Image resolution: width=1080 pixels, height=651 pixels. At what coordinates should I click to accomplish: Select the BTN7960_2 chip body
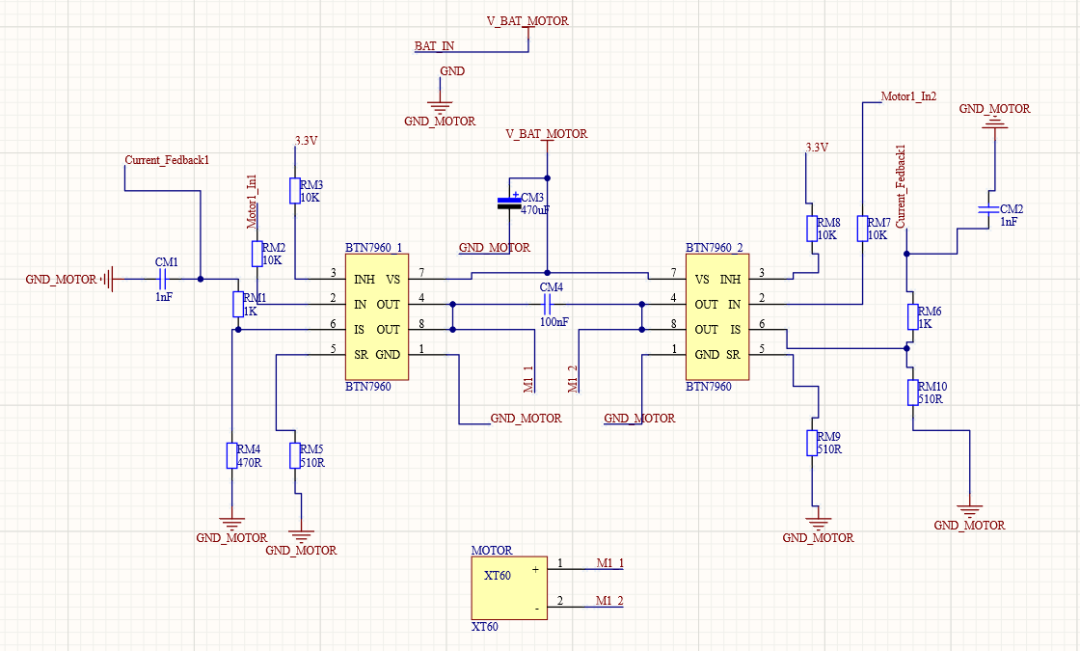pos(715,317)
